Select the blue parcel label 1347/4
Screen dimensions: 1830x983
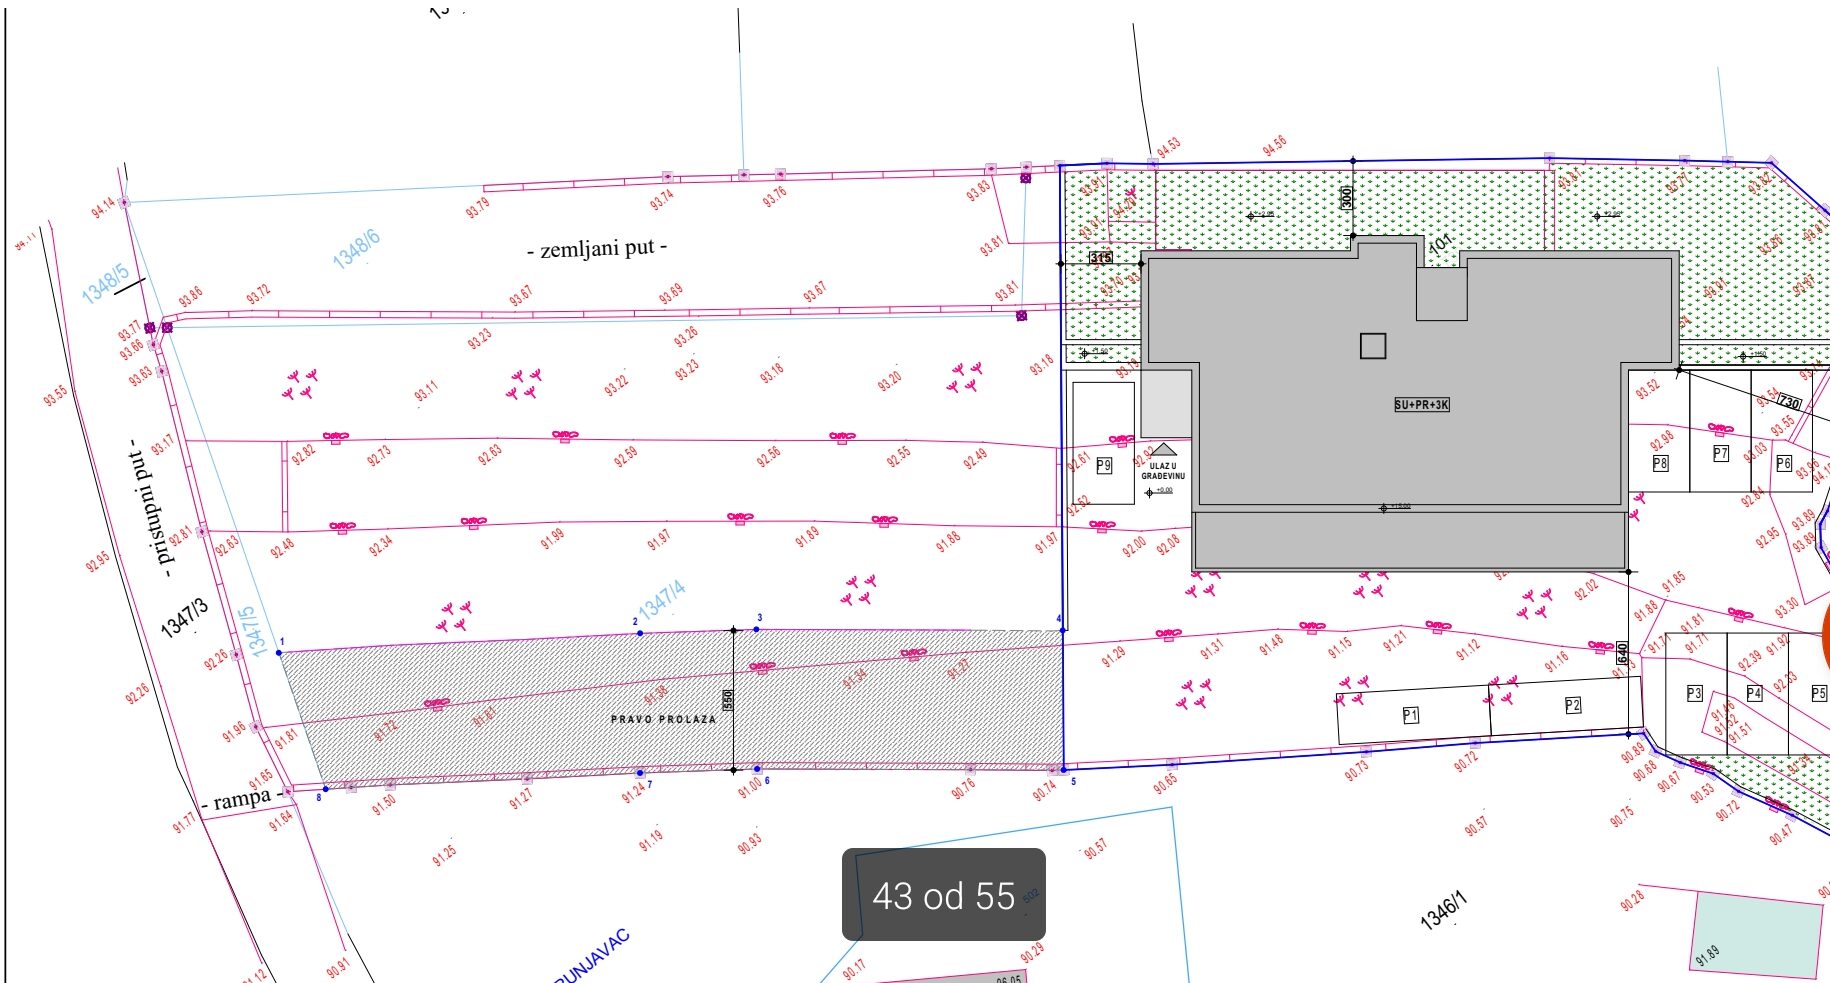click(662, 600)
